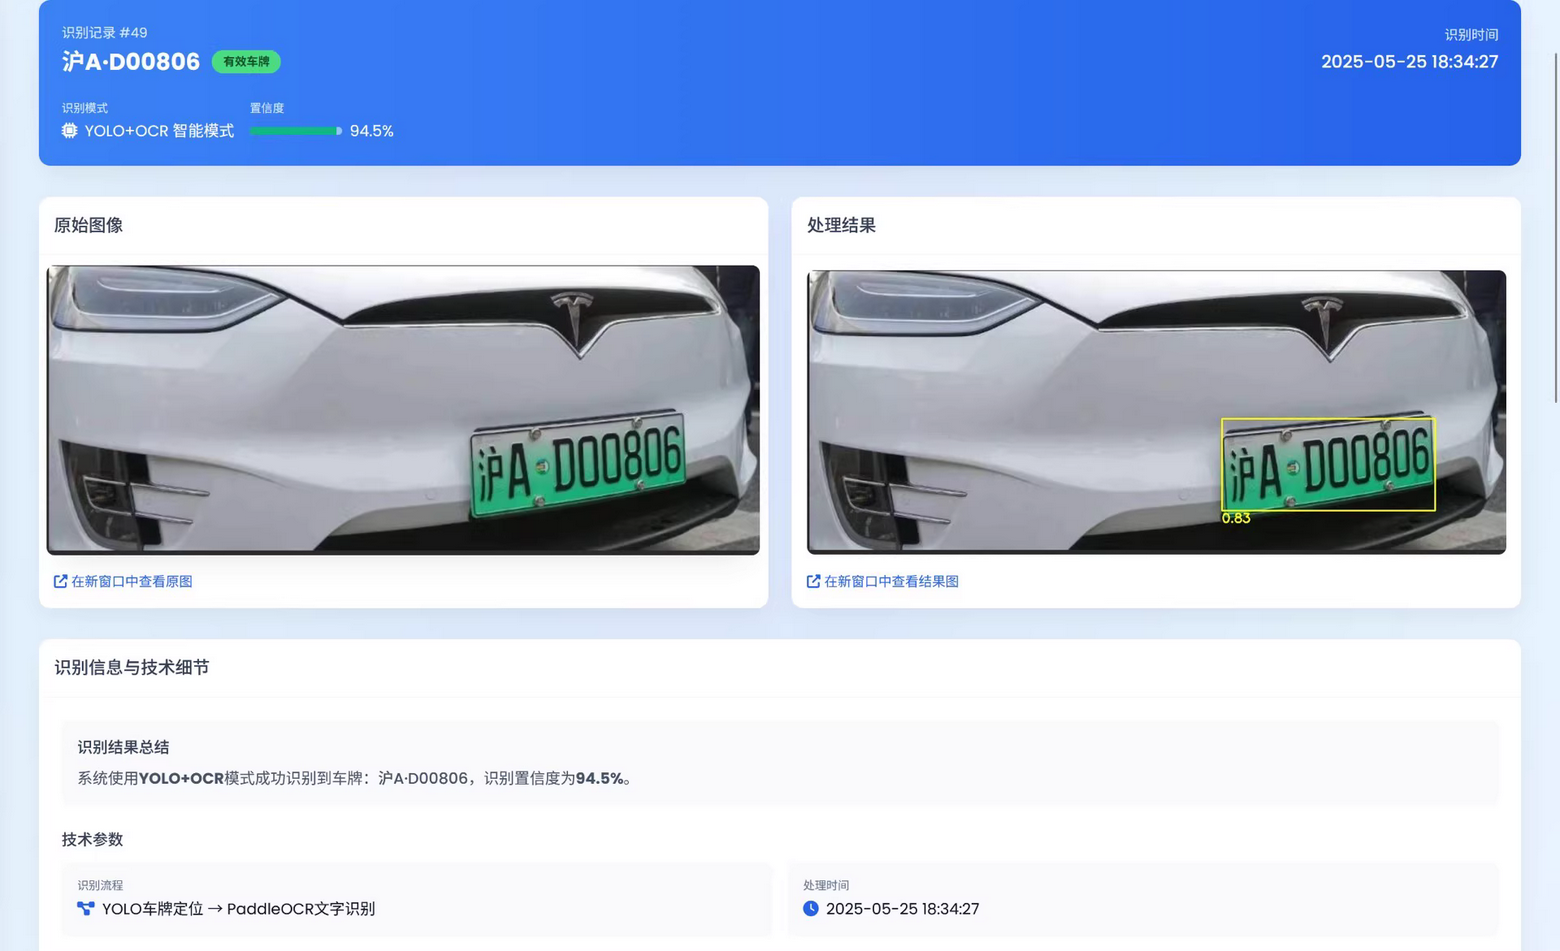Select the 沪A·D00806 plate number title
1560x951 pixels.
131,62
